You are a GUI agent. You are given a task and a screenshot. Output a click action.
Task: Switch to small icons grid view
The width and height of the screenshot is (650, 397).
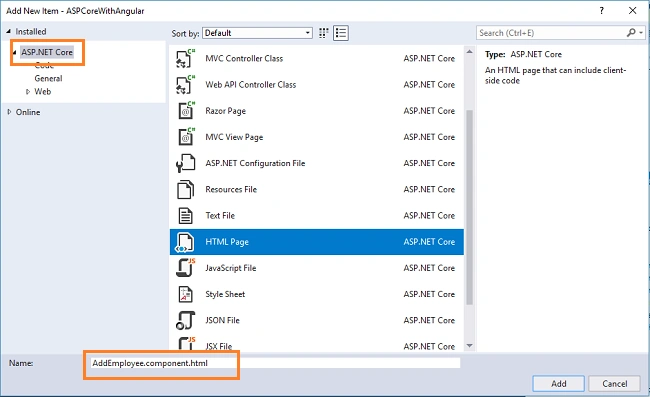coord(324,33)
